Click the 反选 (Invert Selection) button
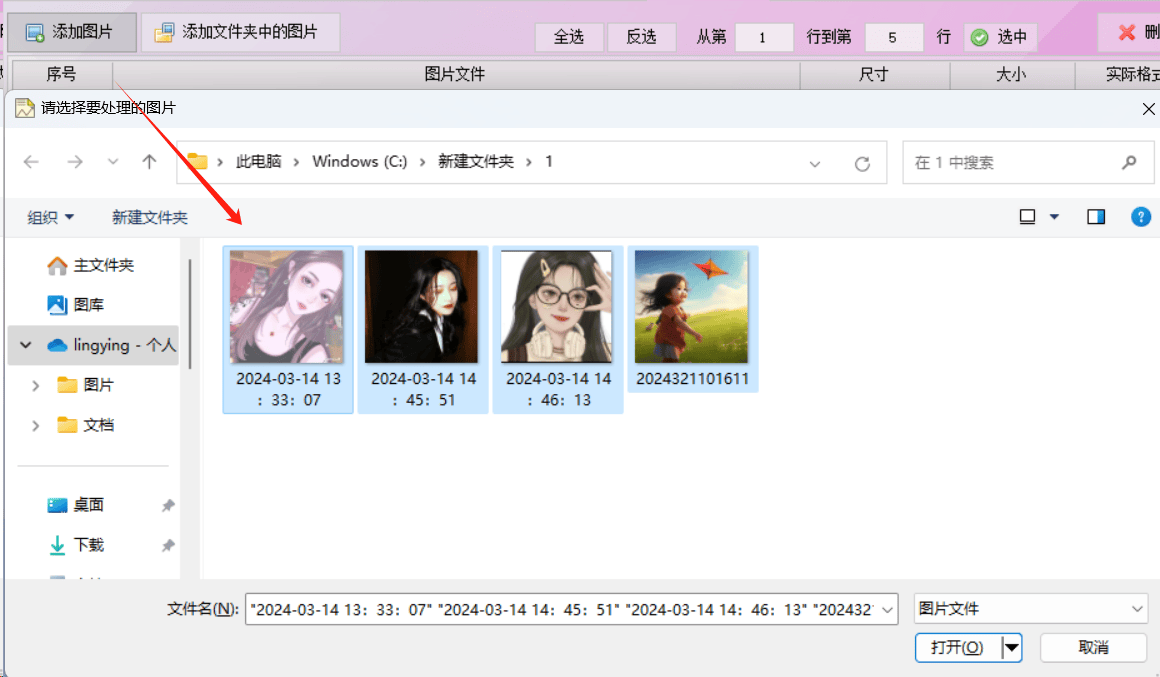This screenshot has width=1160, height=677. coord(641,36)
